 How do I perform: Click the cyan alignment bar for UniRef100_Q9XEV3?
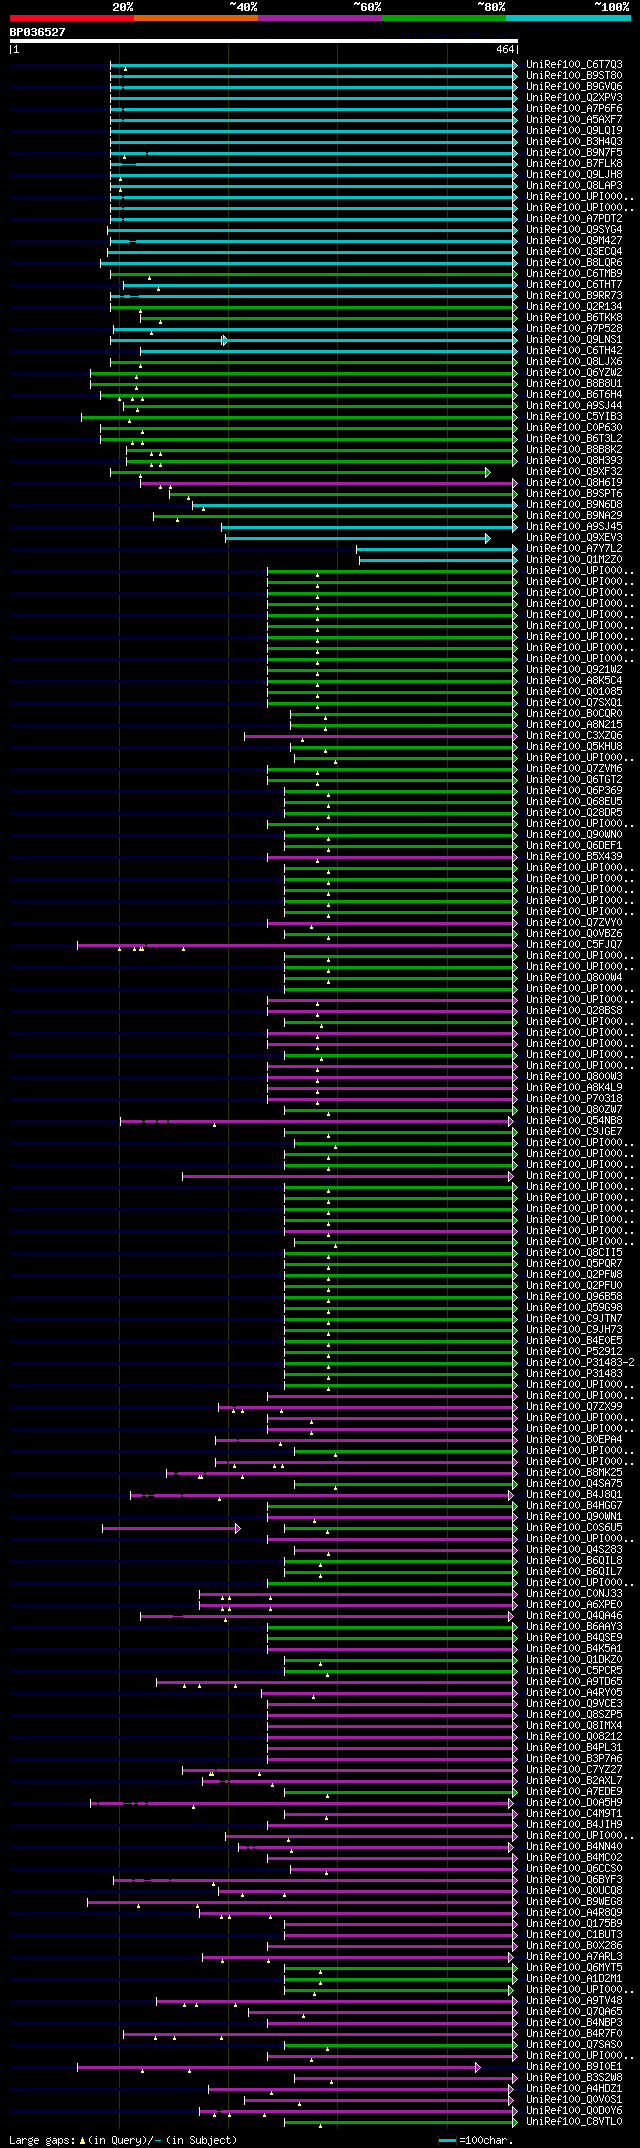(x=357, y=538)
